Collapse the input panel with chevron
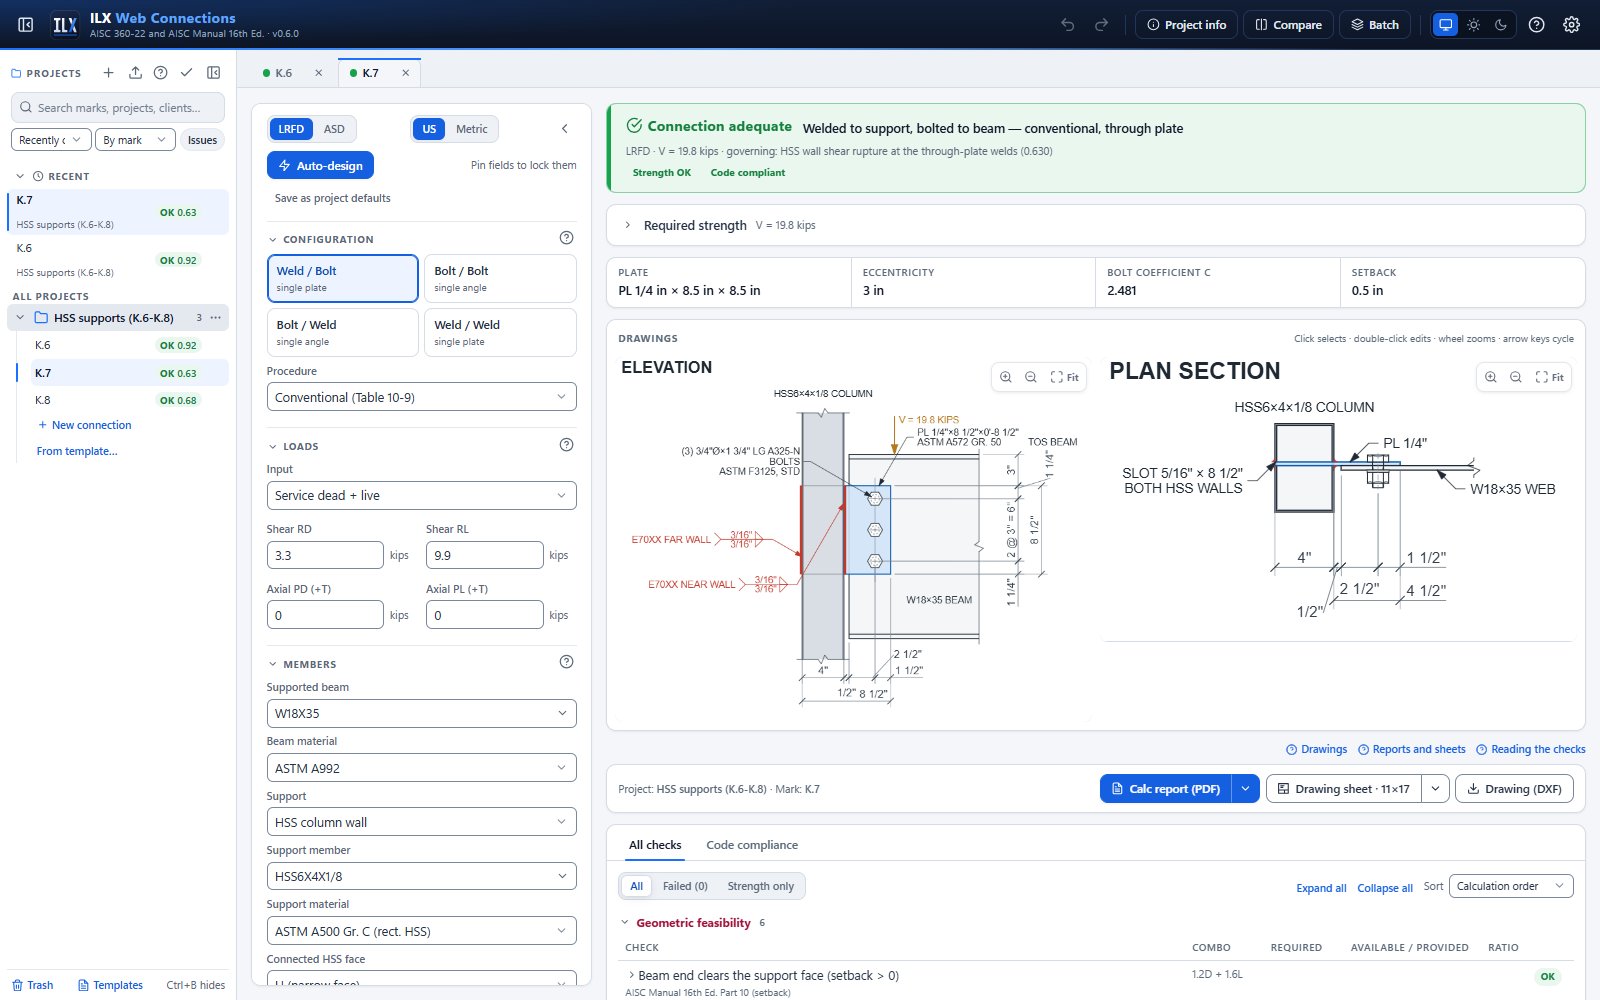This screenshot has height=1000, width=1600. click(x=565, y=129)
